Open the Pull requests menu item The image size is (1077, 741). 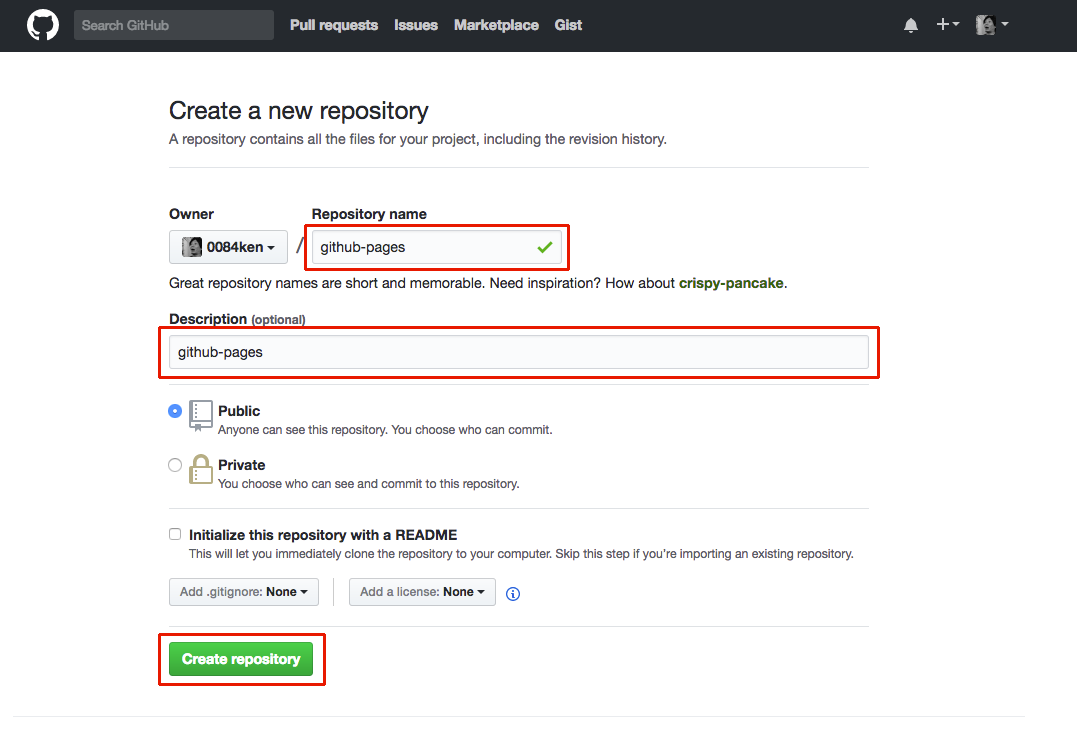(333, 25)
